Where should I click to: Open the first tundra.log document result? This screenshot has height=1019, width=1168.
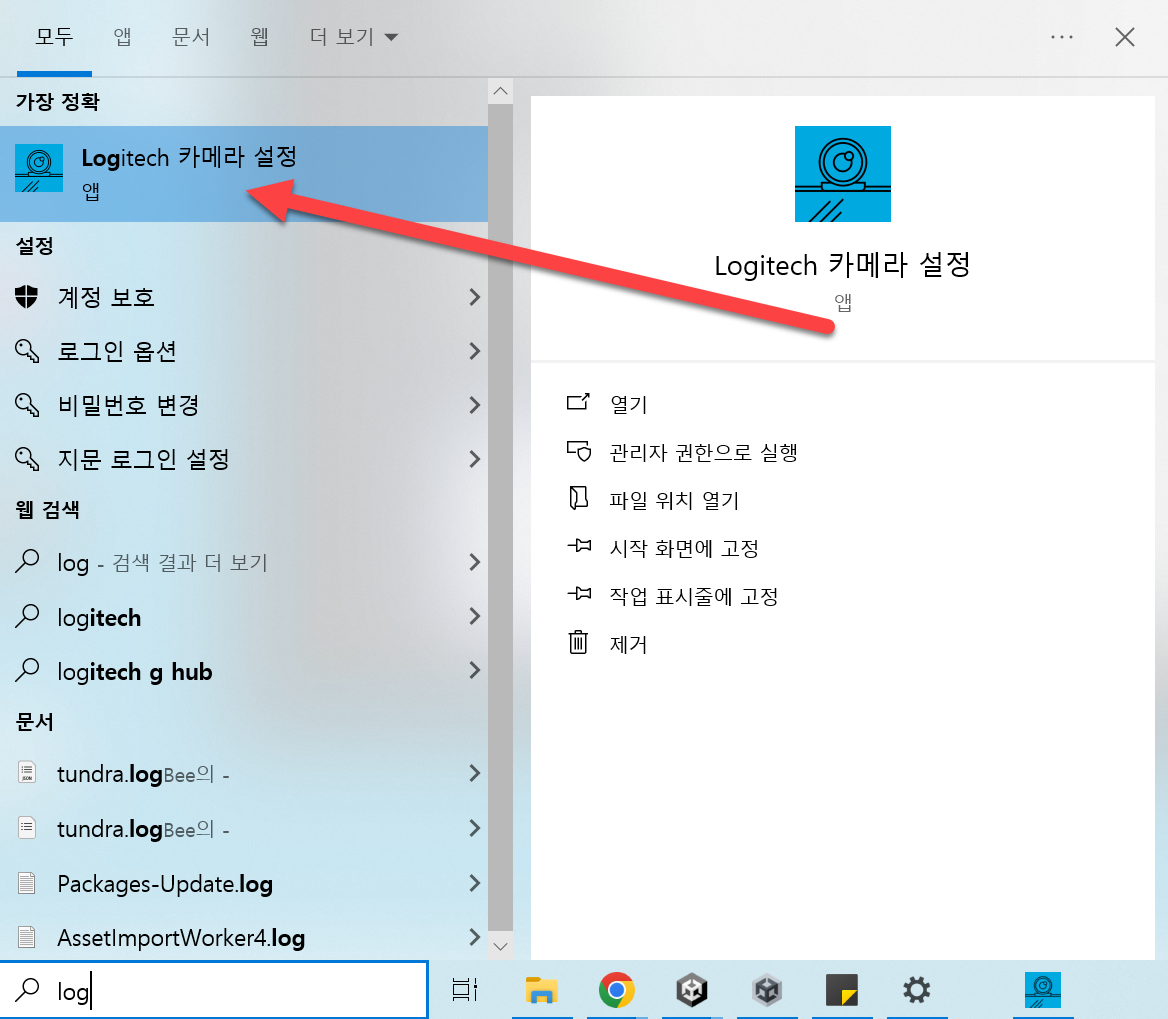(x=244, y=774)
